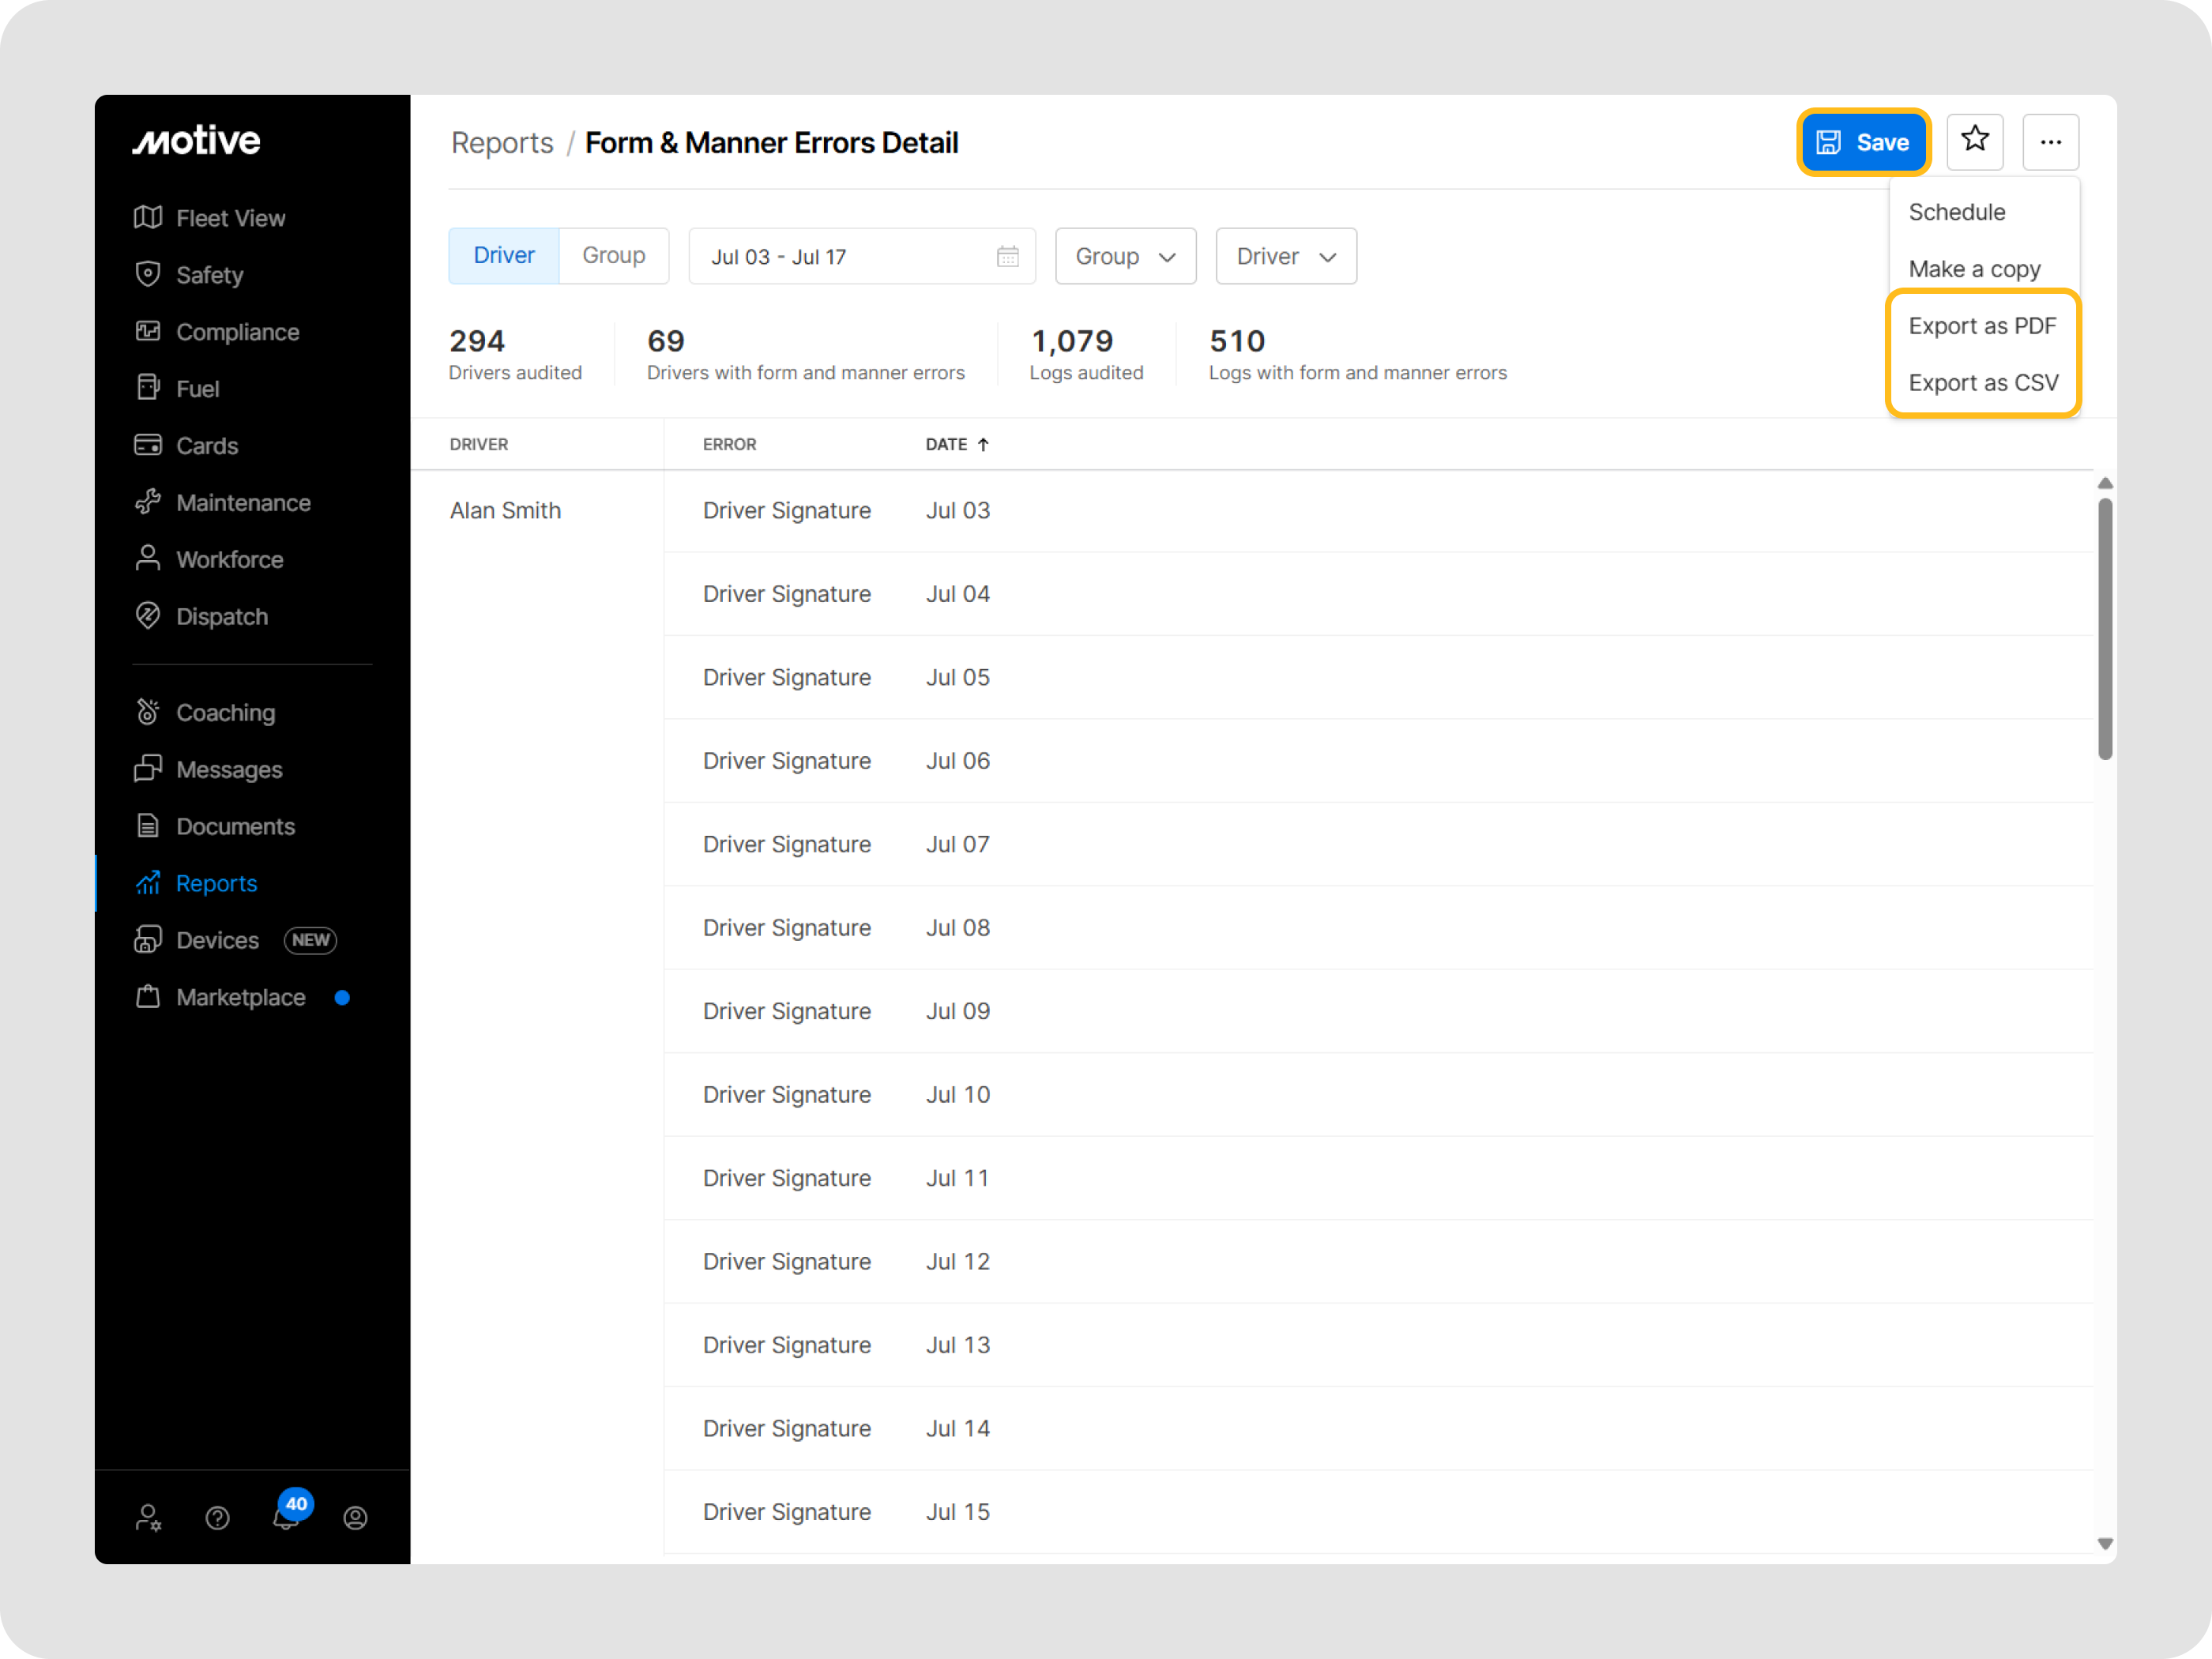Navigate to Compliance
2212x1659 pixels.
(237, 331)
